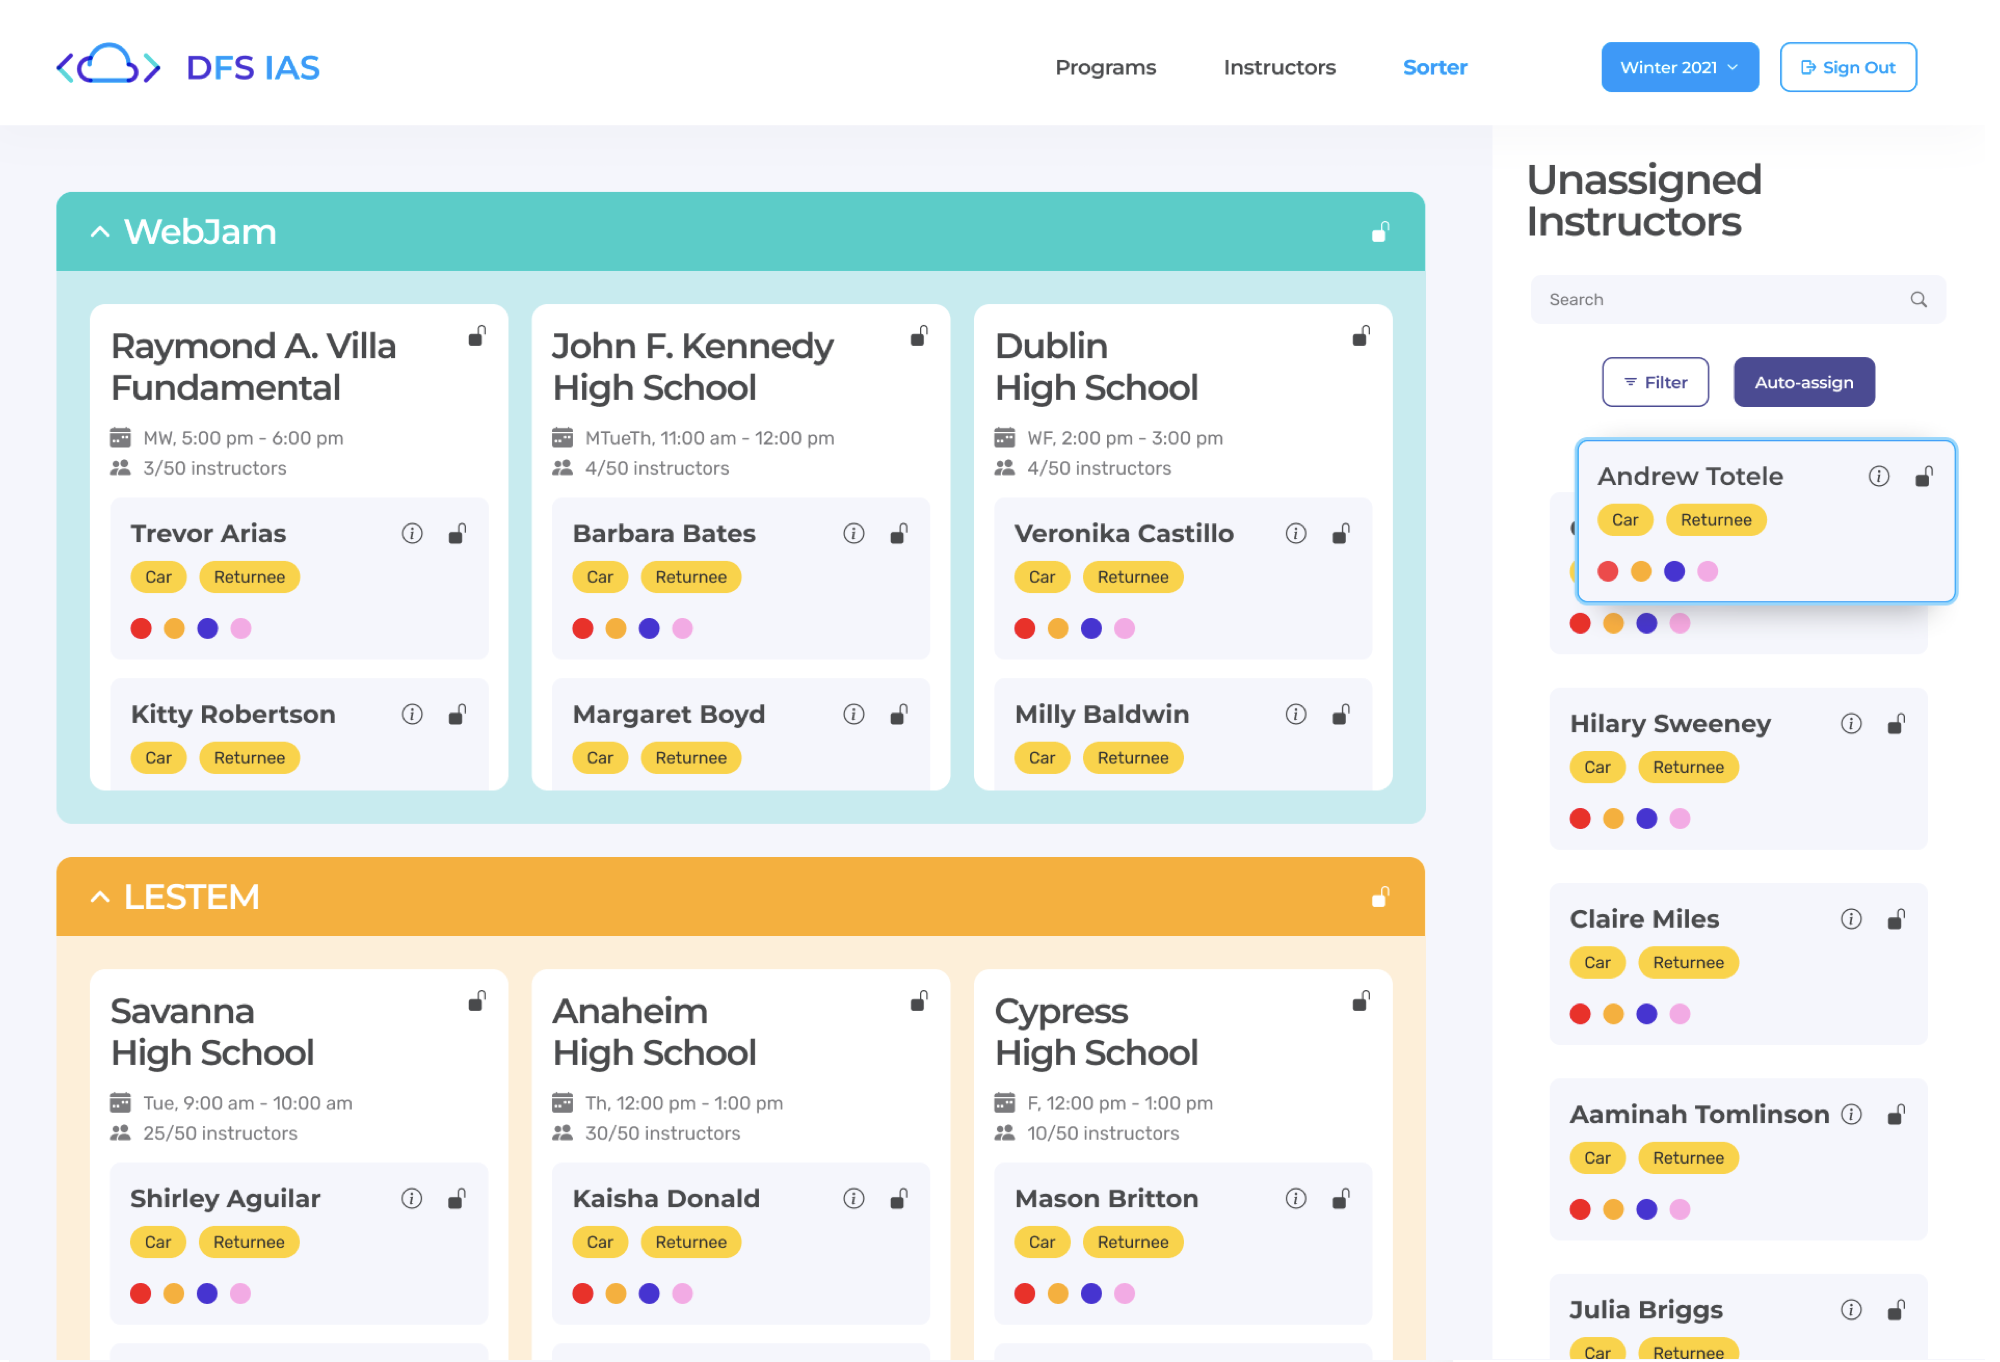The height and width of the screenshot is (1362, 2000).
Task: Toggle lock on Milly Baldwin
Action: click(x=1340, y=714)
